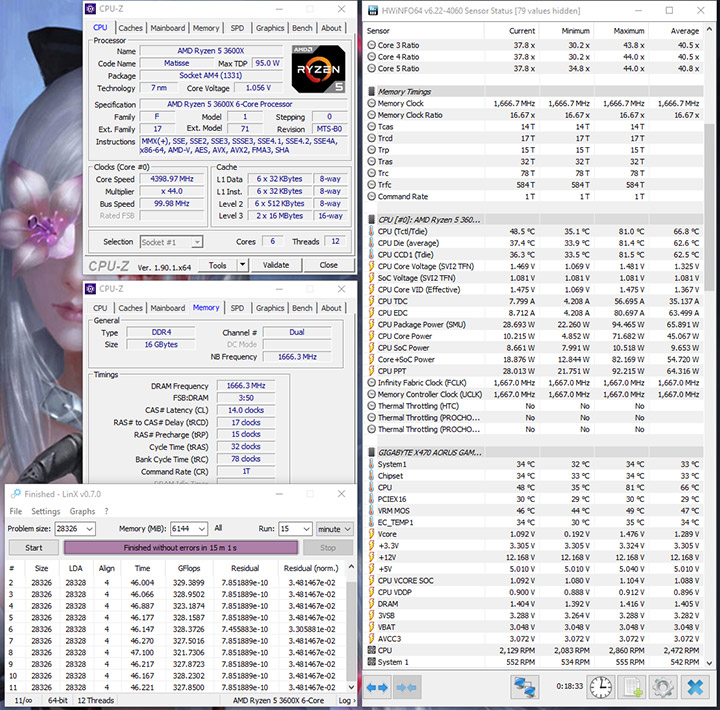Image resolution: width=720 pixels, height=710 pixels.
Task: Click Validate button in CPU-Z
Action: 276,265
